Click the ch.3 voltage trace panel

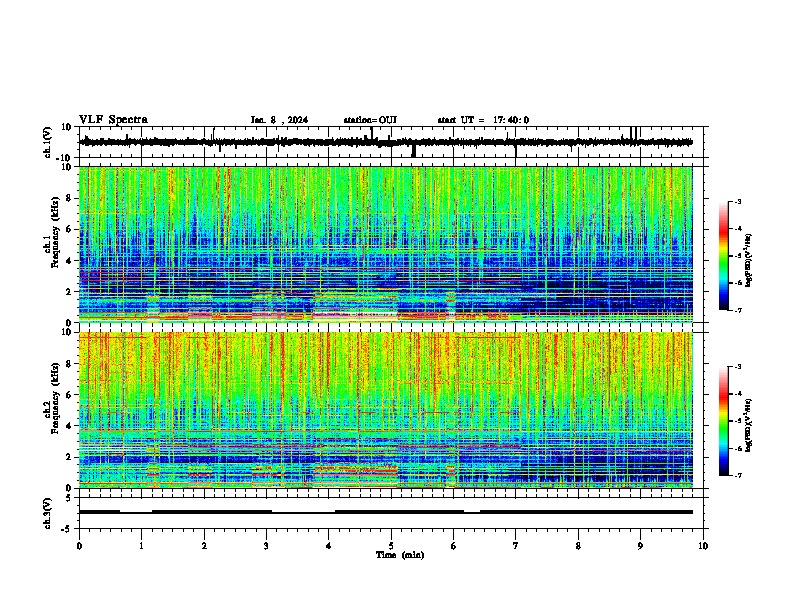coord(393,513)
